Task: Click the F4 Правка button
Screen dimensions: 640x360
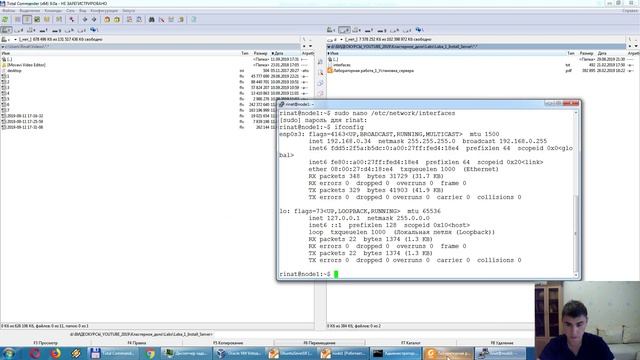Action: (137, 343)
